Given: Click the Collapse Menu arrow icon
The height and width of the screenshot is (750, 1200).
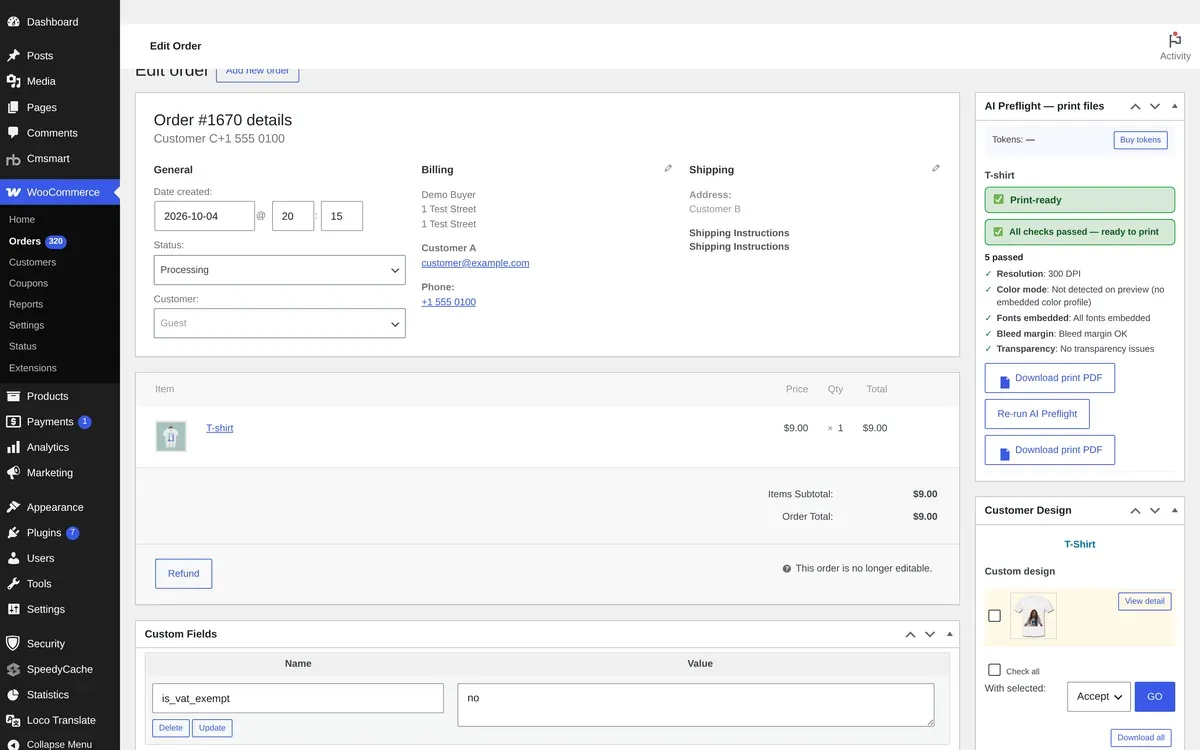Looking at the screenshot, I should 13,744.
